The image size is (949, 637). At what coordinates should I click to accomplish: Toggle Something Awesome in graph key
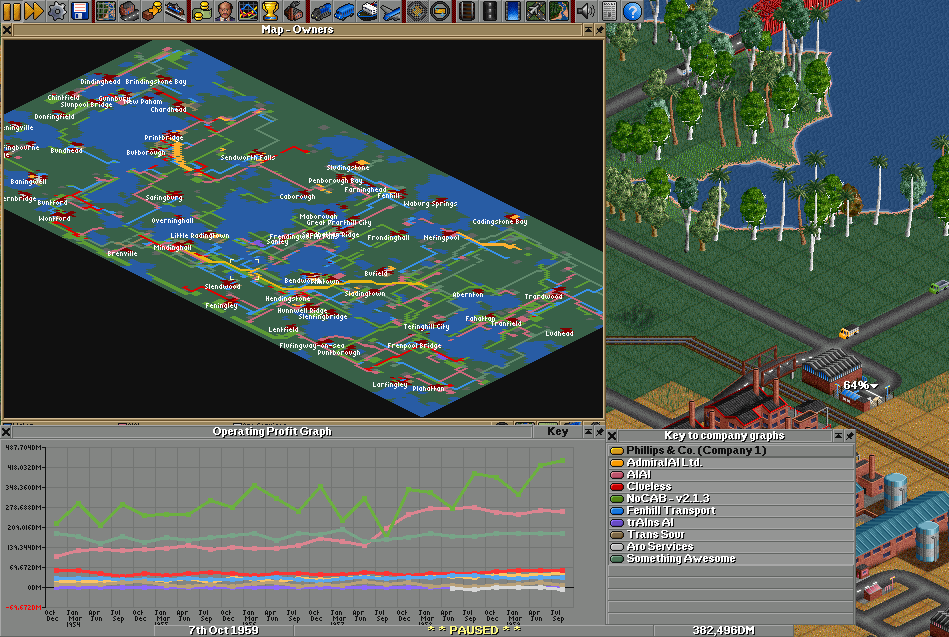(731, 559)
